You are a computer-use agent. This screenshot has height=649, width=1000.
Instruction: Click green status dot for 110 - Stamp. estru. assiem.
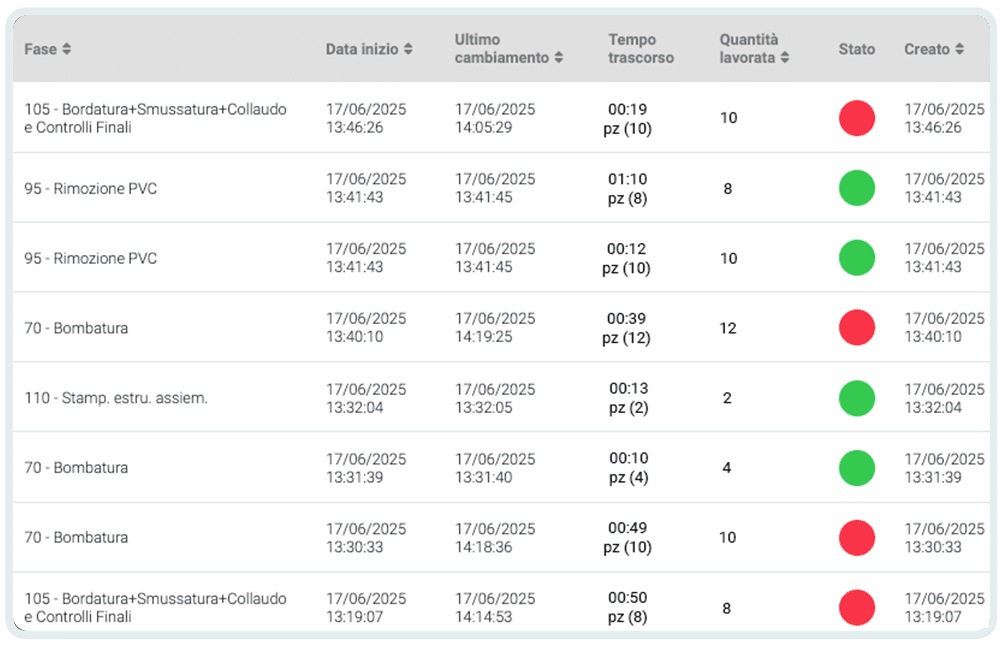point(856,398)
